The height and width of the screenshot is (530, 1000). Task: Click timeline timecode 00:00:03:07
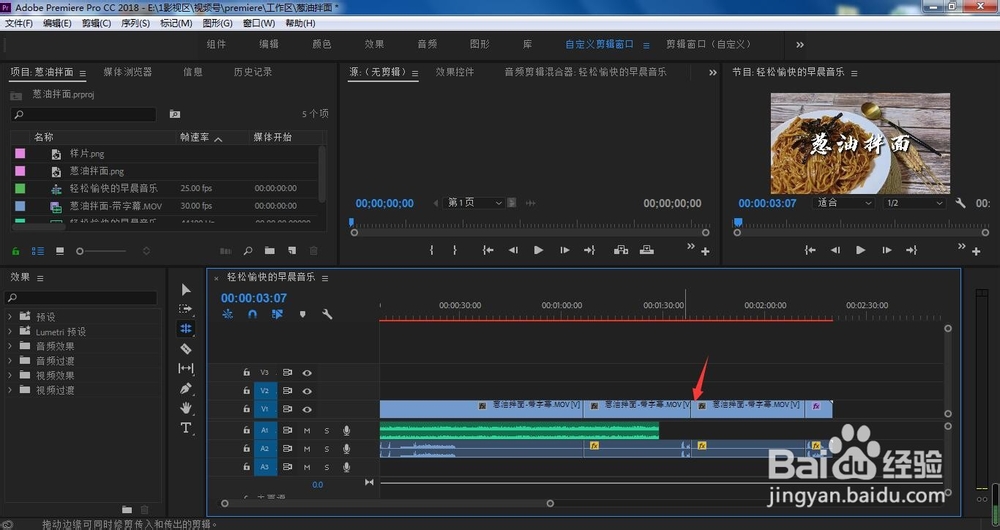coord(254,298)
